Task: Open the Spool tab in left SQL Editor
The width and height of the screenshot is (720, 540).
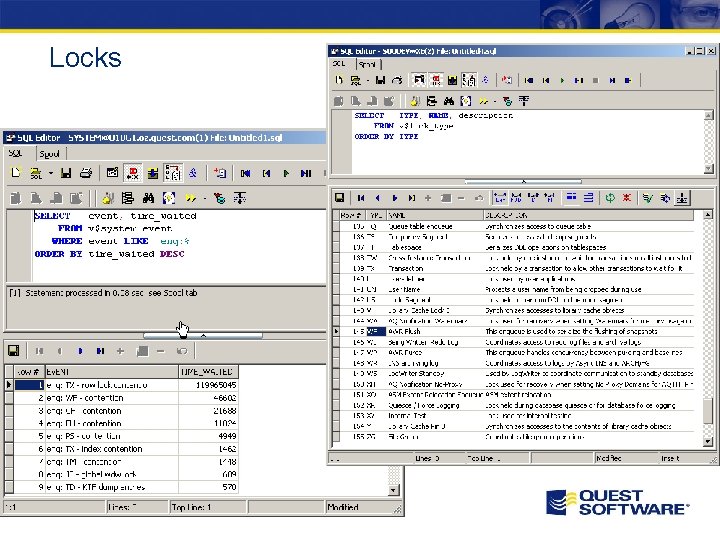Action: (49, 154)
